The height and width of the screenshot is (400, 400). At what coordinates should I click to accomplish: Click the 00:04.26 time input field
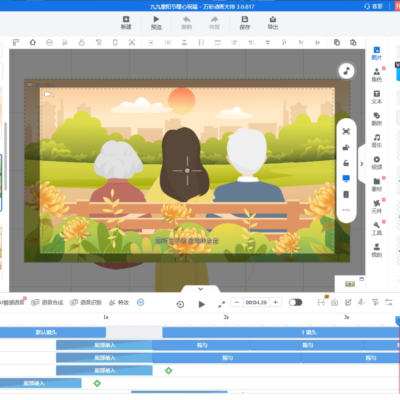point(256,302)
